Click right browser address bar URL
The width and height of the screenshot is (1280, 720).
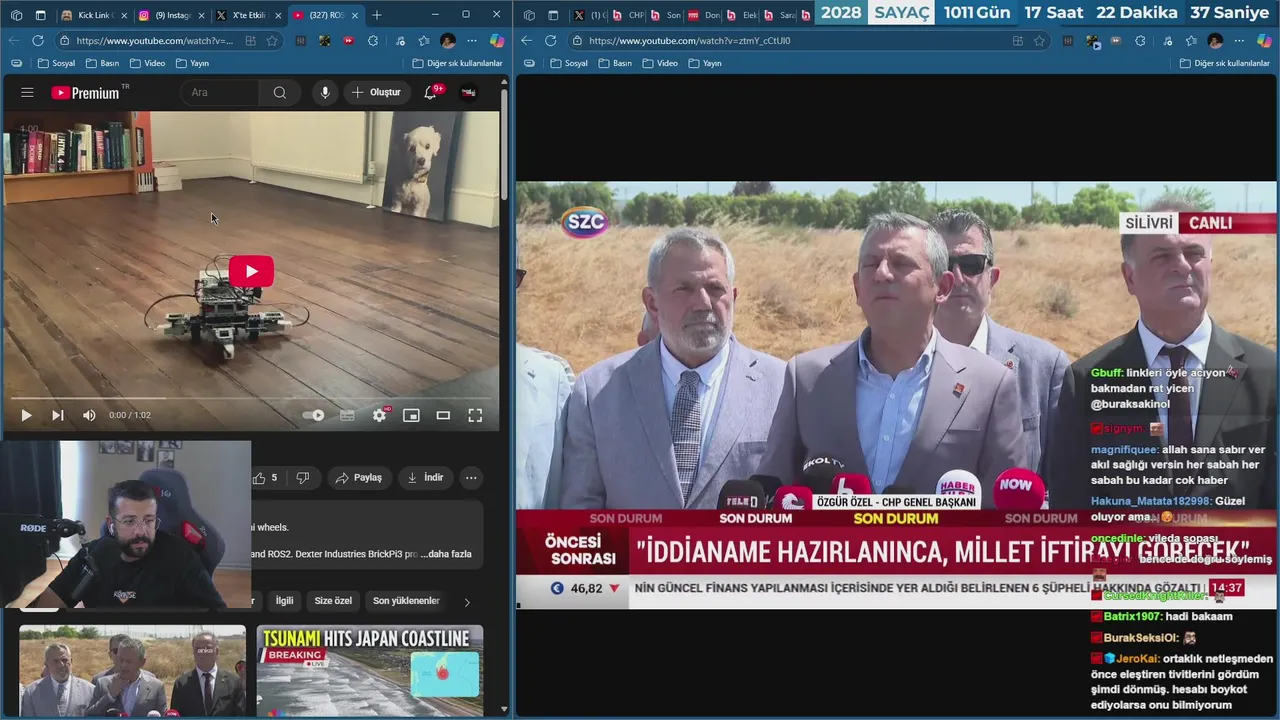point(689,41)
